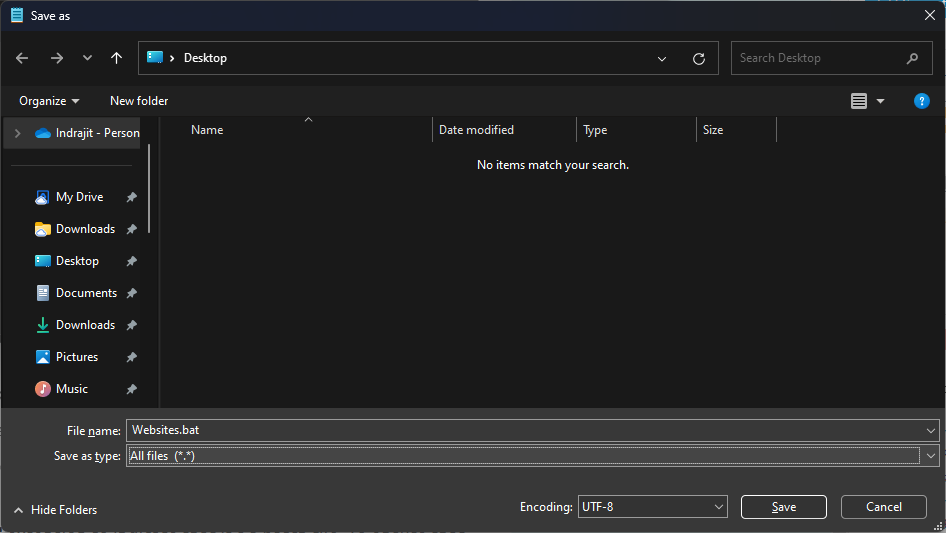This screenshot has height=533, width=946.
Task: Select My Drive in sidebar
Action: point(79,197)
